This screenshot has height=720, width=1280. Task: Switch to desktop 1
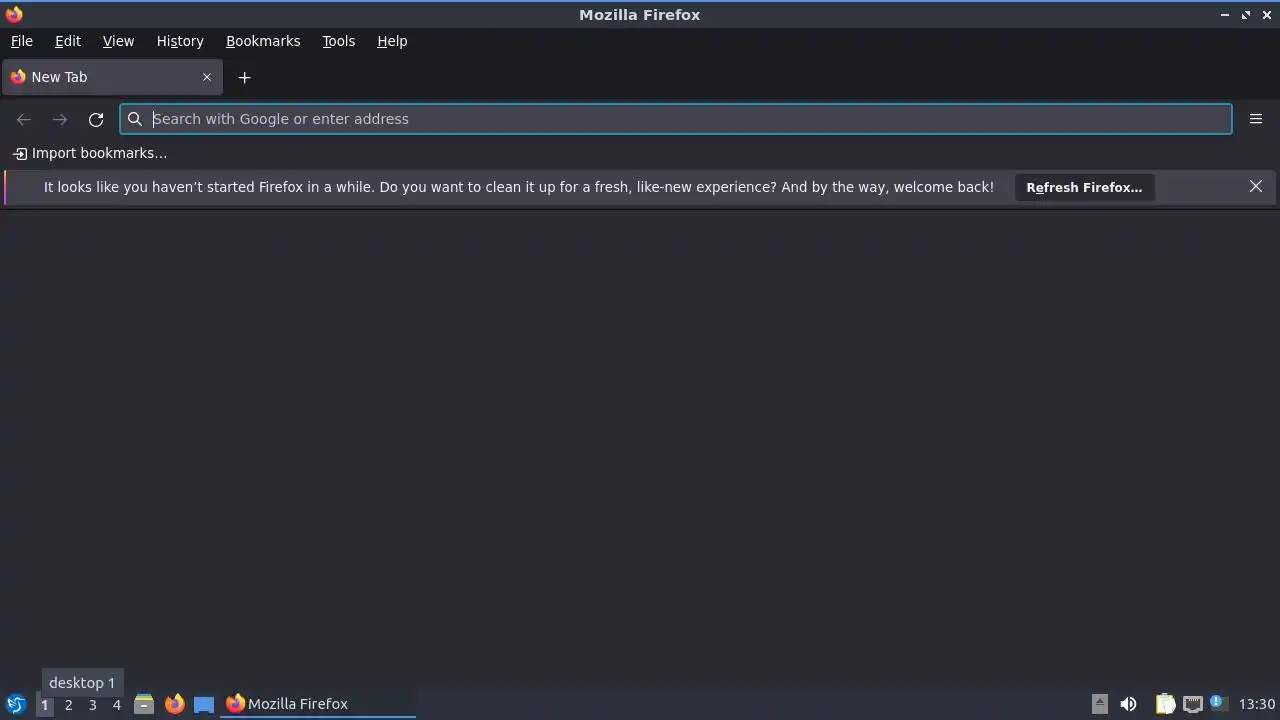click(x=44, y=705)
